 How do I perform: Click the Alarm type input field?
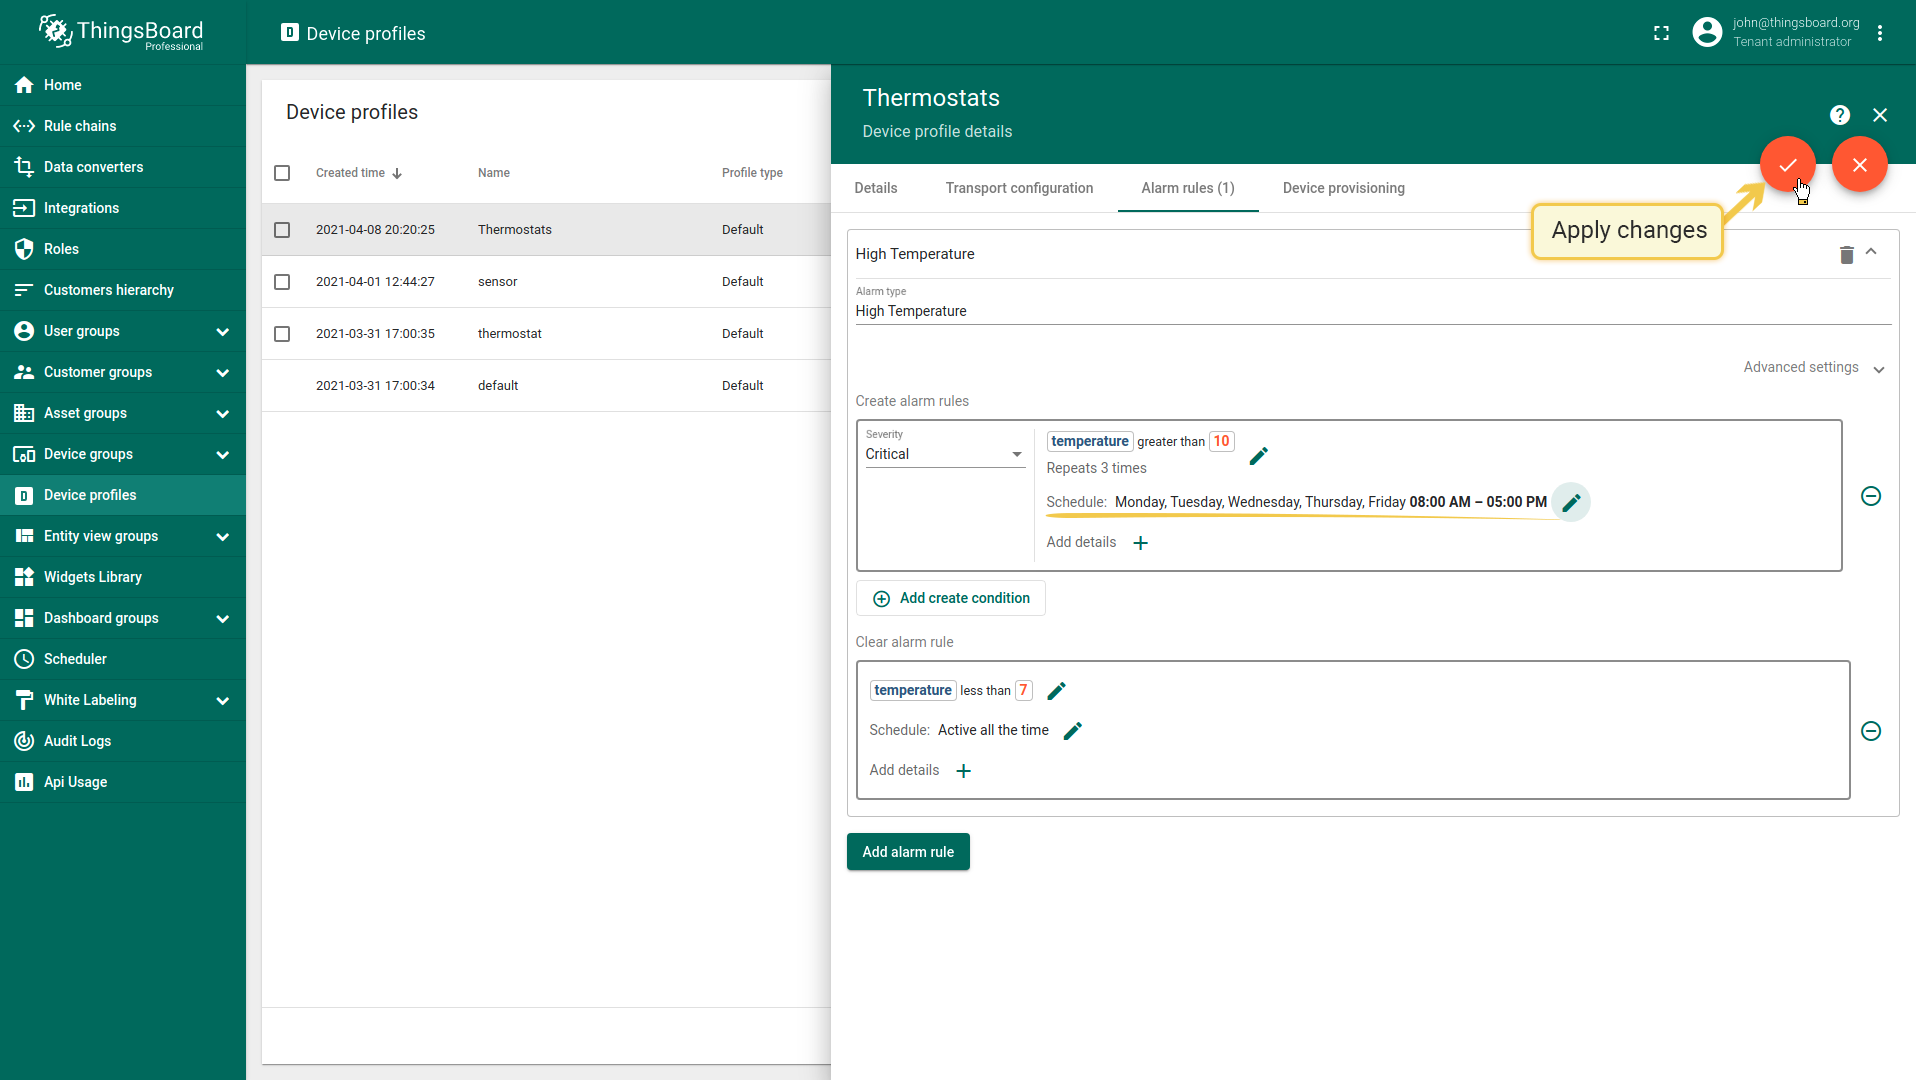coord(1373,311)
